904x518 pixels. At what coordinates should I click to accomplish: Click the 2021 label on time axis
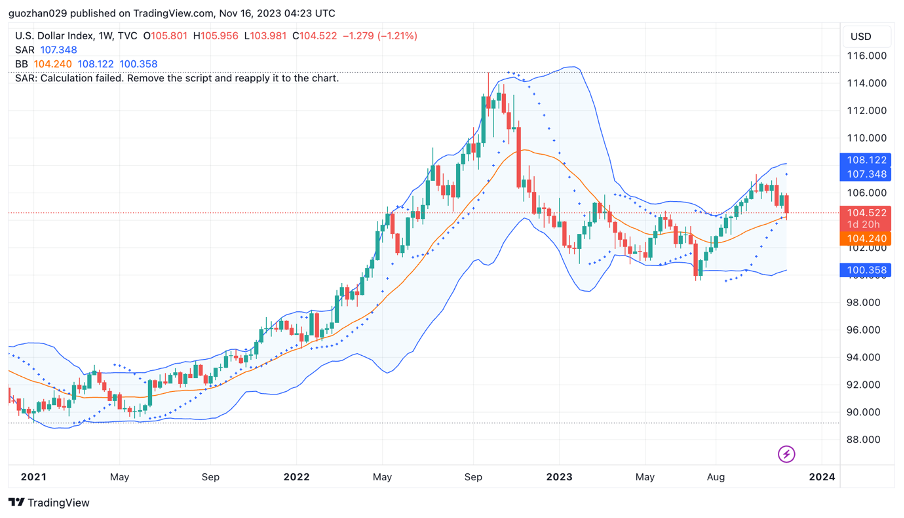pos(33,478)
